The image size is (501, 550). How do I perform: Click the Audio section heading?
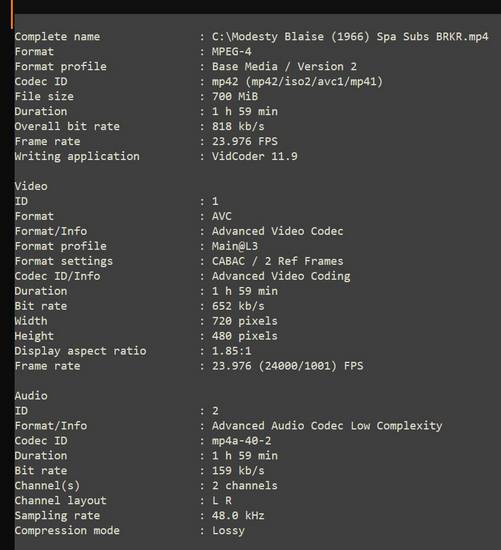(31, 396)
